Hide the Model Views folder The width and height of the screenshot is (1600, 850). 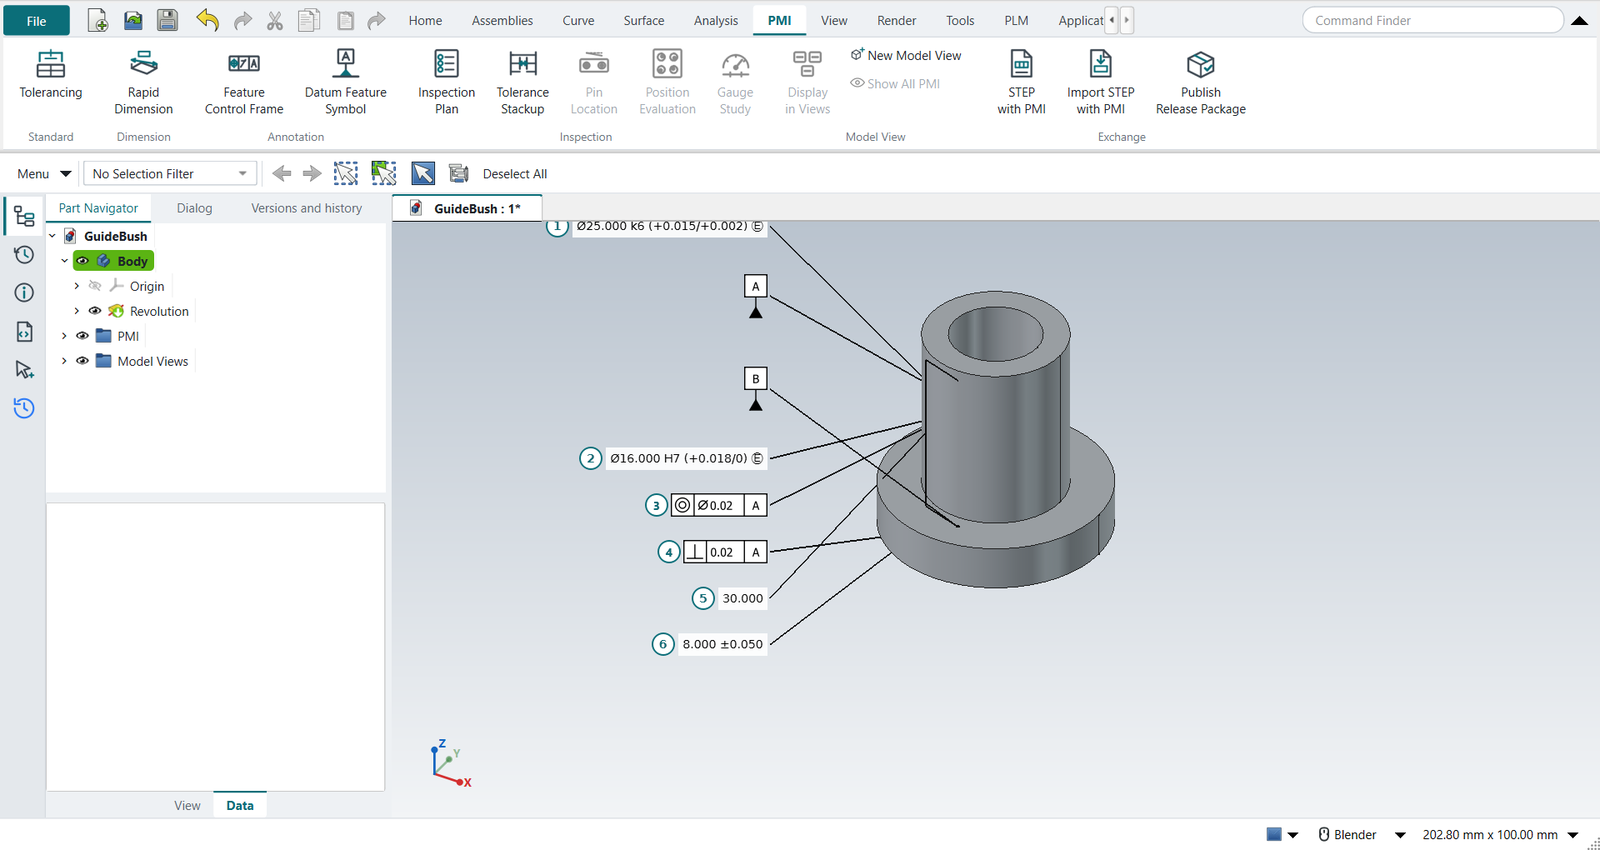pos(83,361)
